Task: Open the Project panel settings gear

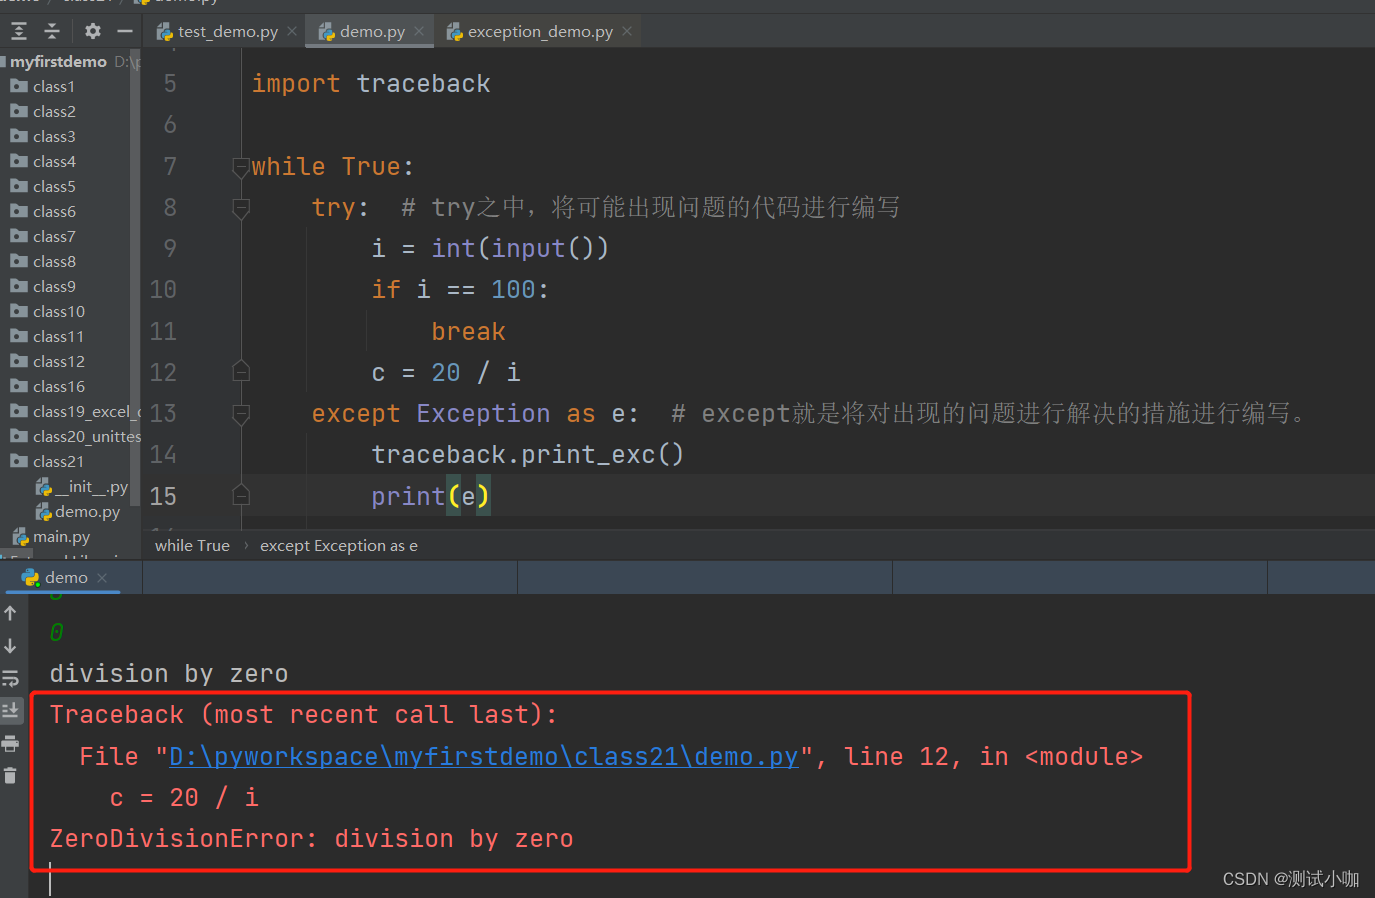Action: coord(92,31)
